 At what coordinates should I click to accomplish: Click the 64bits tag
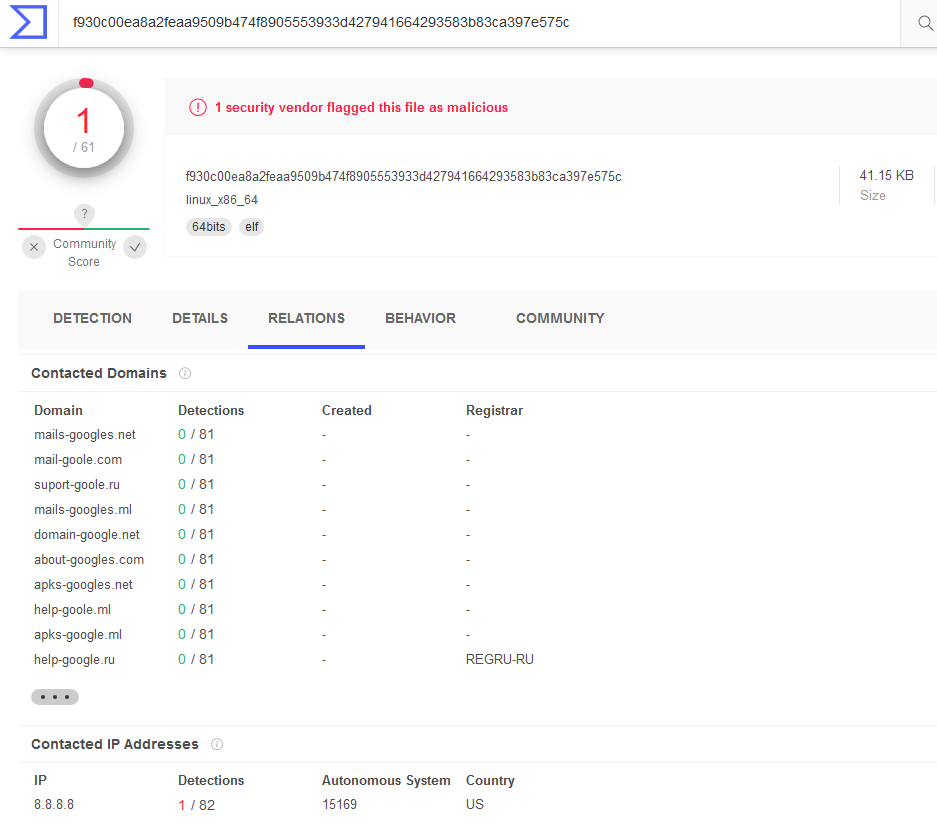[x=209, y=227]
